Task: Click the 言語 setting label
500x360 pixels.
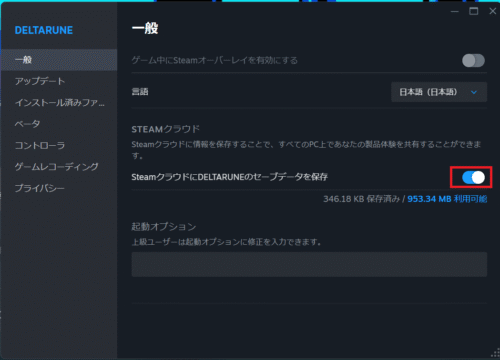Action: (x=140, y=92)
